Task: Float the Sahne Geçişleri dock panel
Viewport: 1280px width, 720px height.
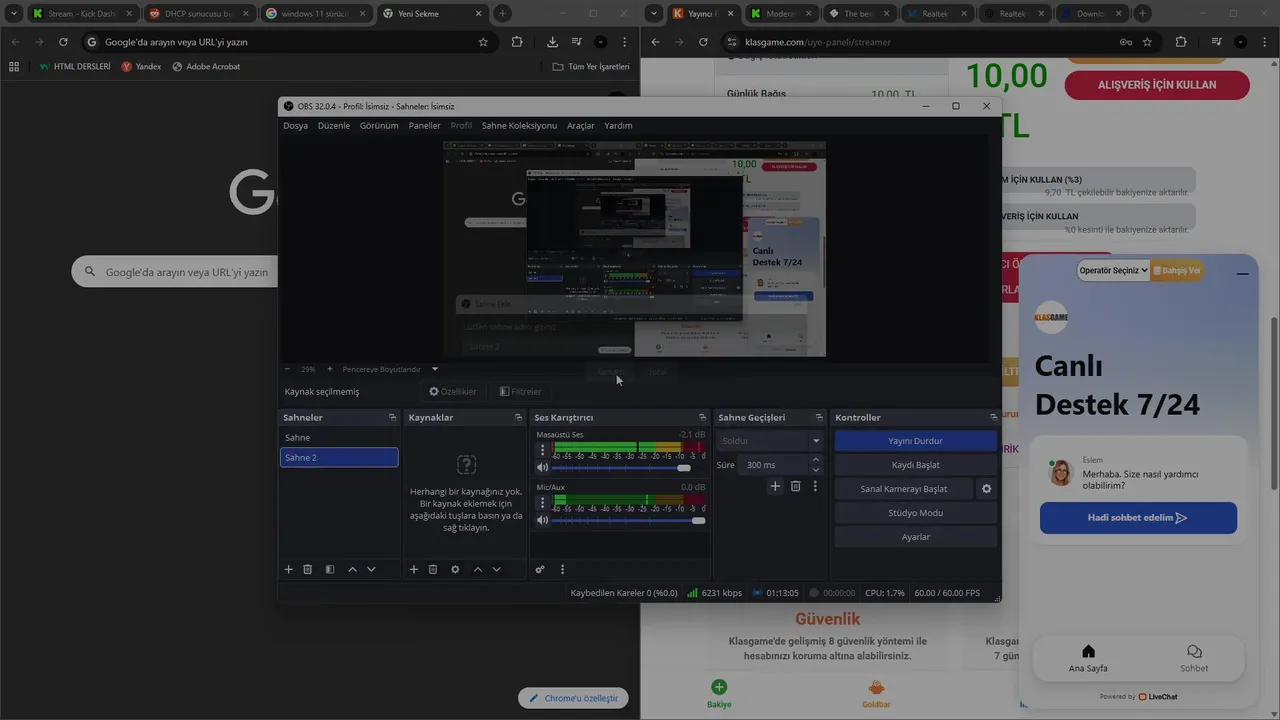Action: click(822, 417)
